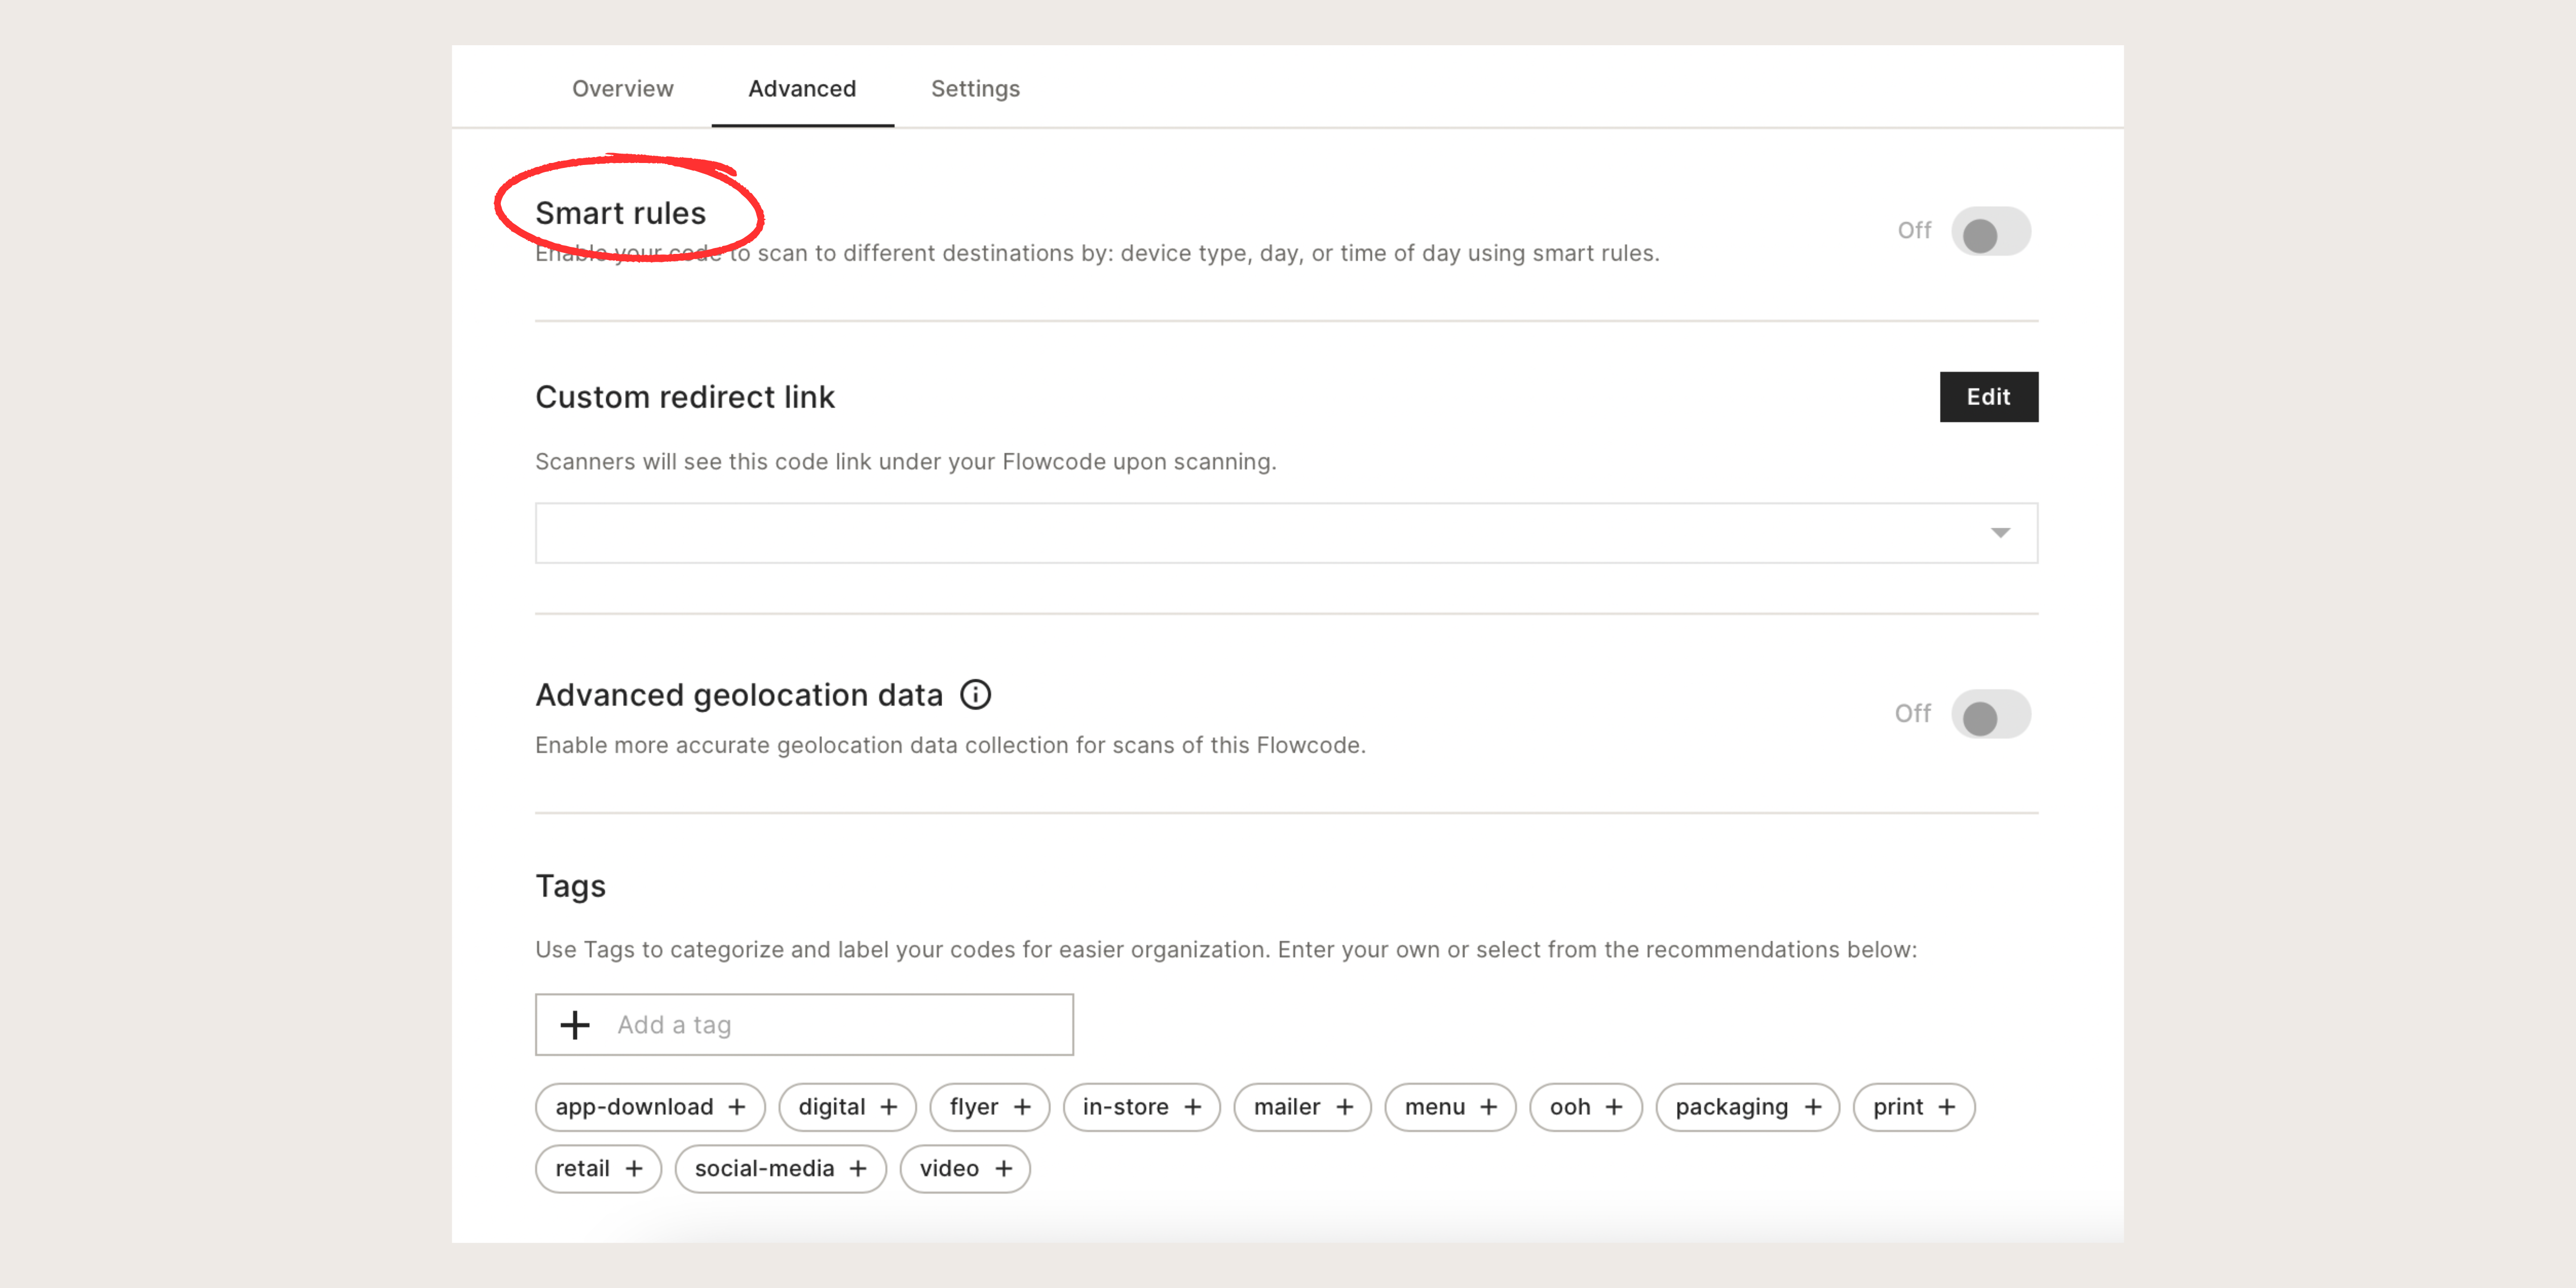Click the Edit button for custom redirect link
This screenshot has width=2576, height=1288.
point(1988,397)
